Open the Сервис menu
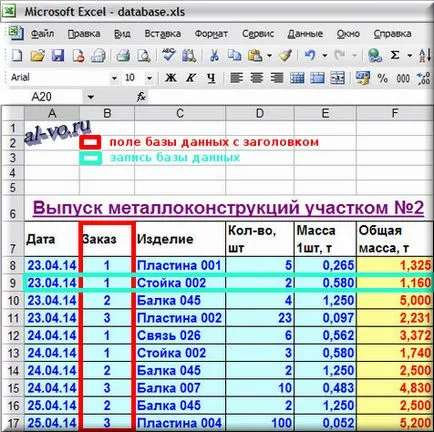The image size is (434, 432). pos(258,34)
